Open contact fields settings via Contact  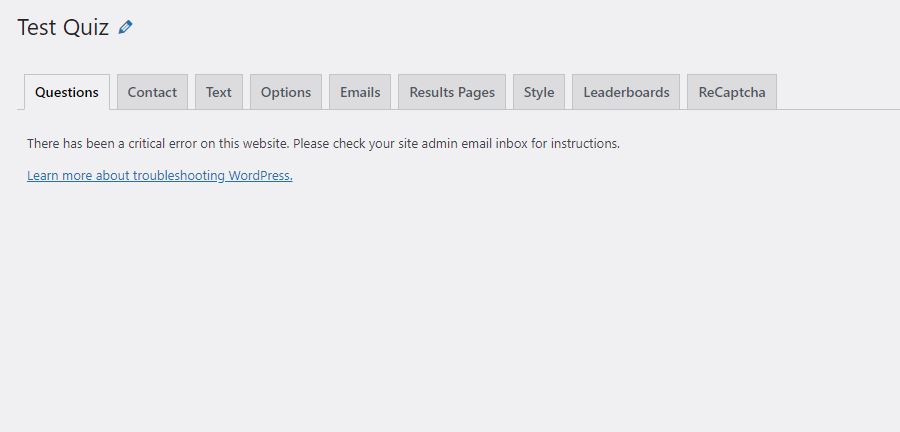152,92
